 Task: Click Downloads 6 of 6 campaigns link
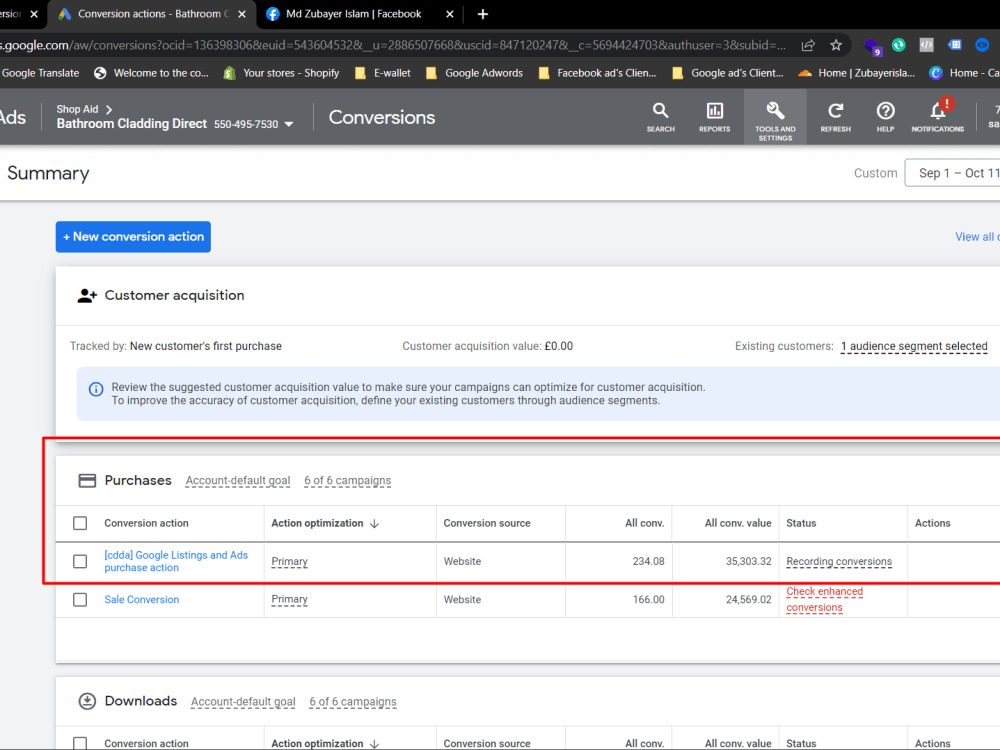click(x=353, y=702)
